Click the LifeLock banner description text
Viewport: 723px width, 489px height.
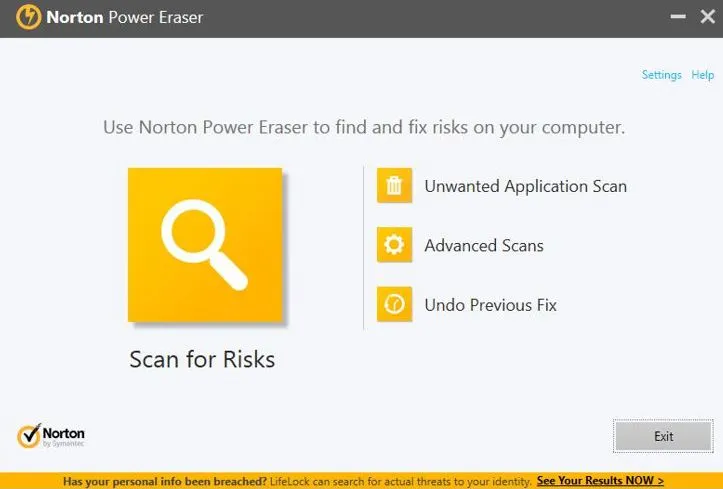click(x=401, y=482)
